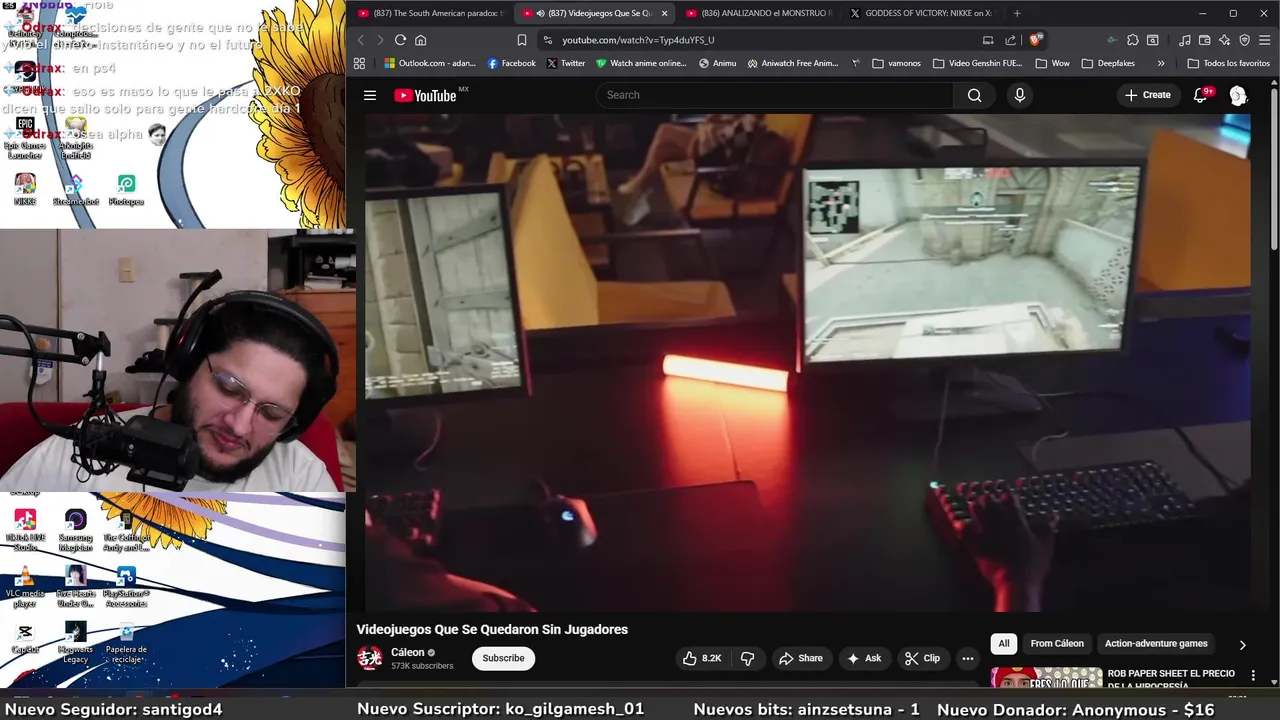Open TikTok LIVE Studio desktop shortcut
Image resolution: width=1280 pixels, height=720 pixels.
(25, 530)
